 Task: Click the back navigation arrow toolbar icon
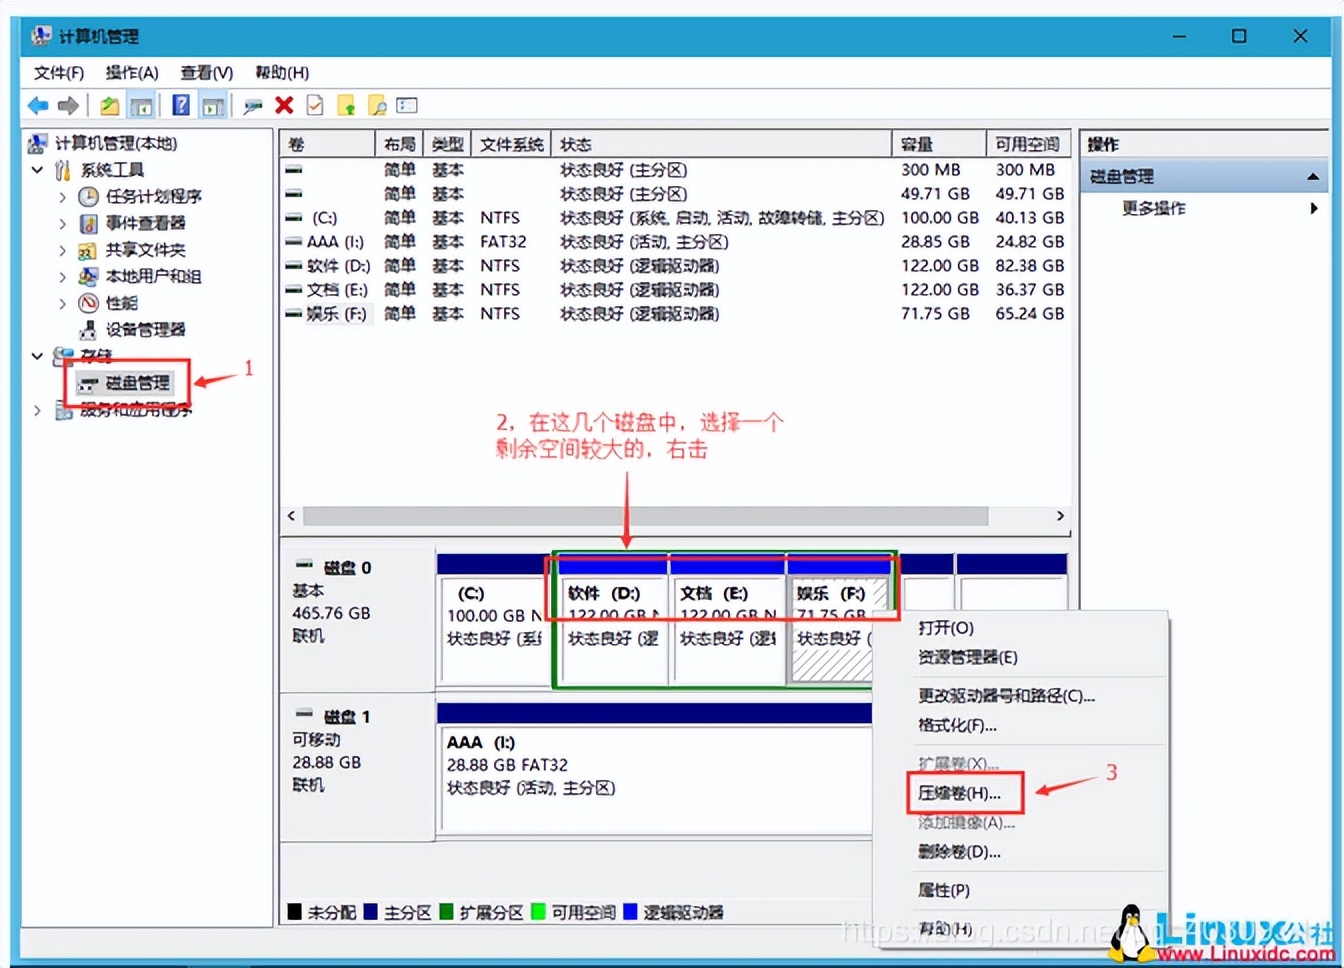(x=37, y=105)
